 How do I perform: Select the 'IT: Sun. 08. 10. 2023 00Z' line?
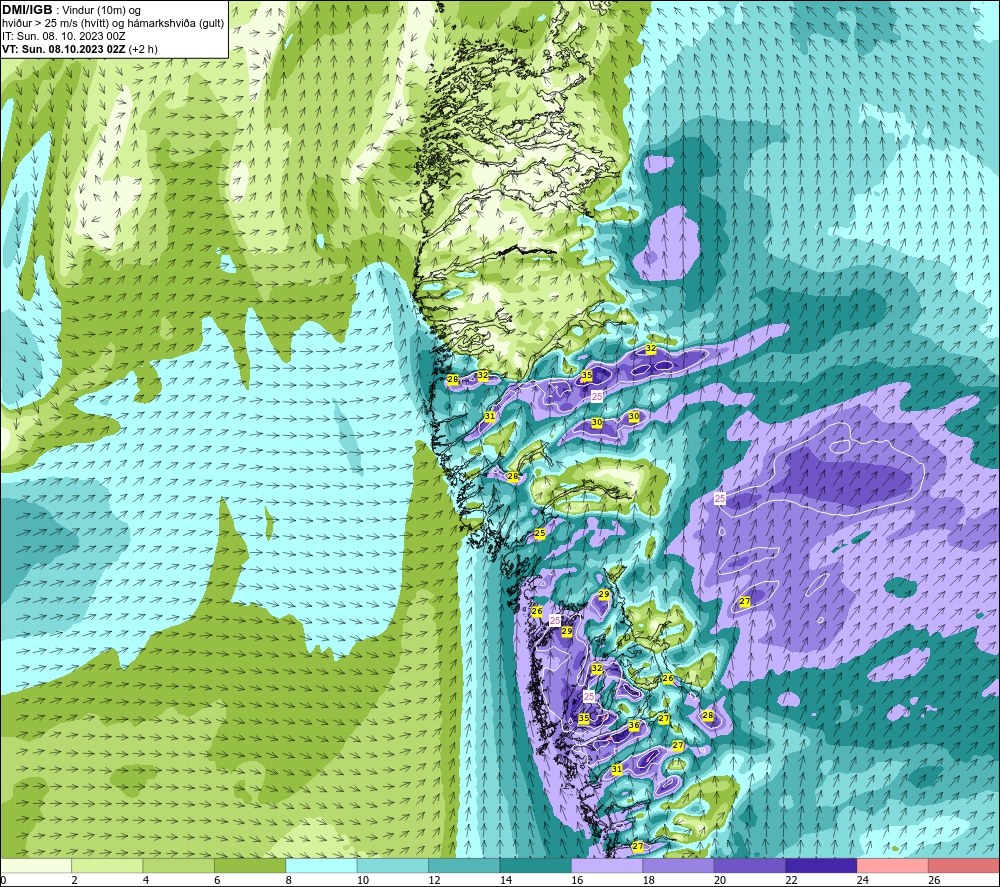tap(64, 36)
